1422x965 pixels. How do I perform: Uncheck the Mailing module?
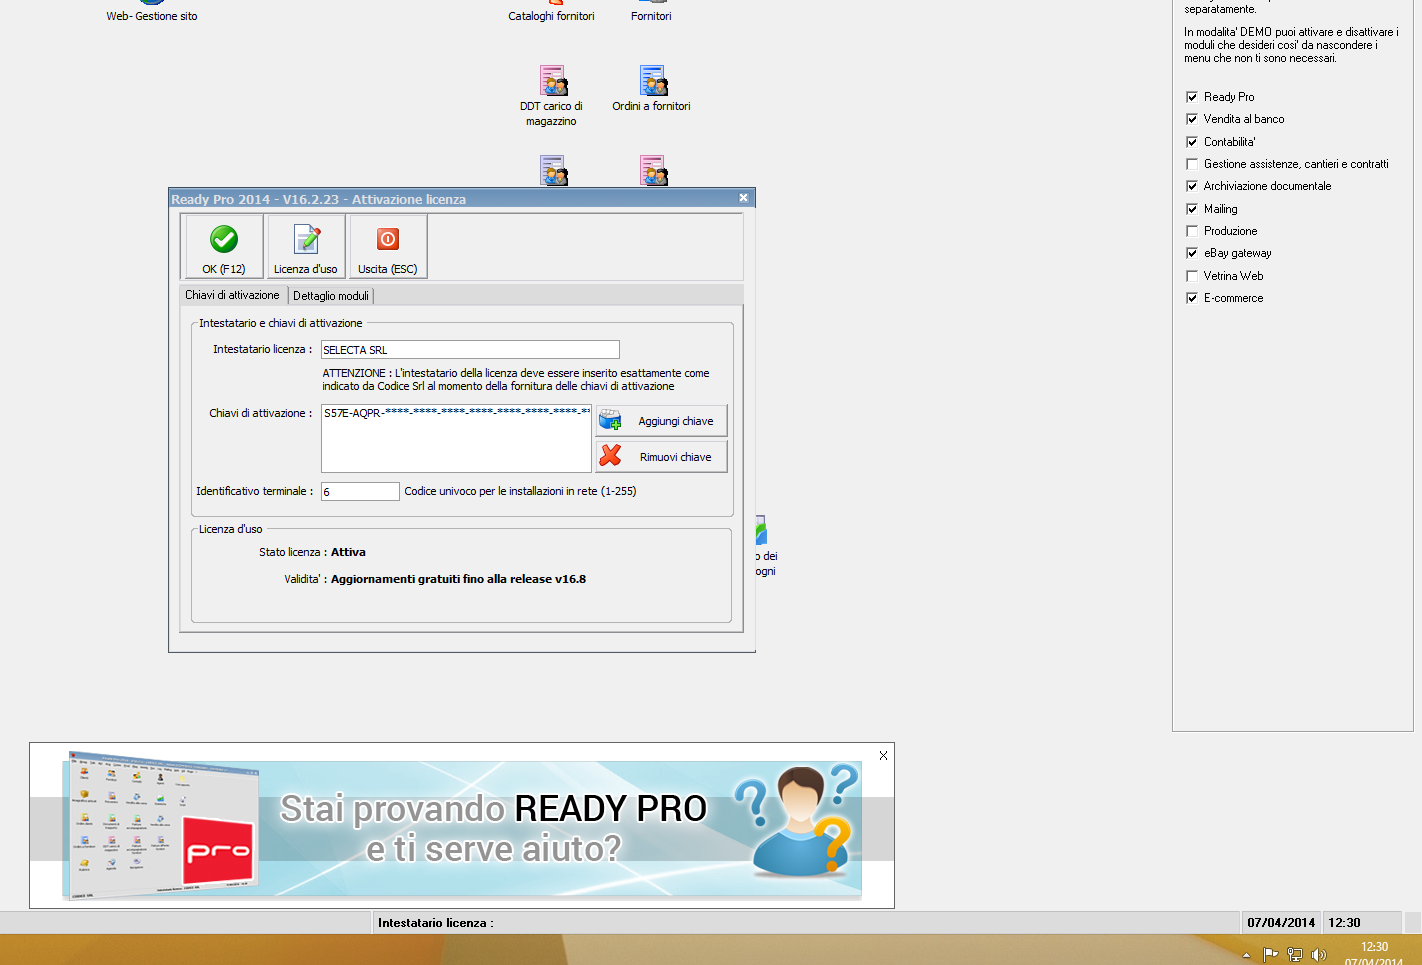[1192, 209]
